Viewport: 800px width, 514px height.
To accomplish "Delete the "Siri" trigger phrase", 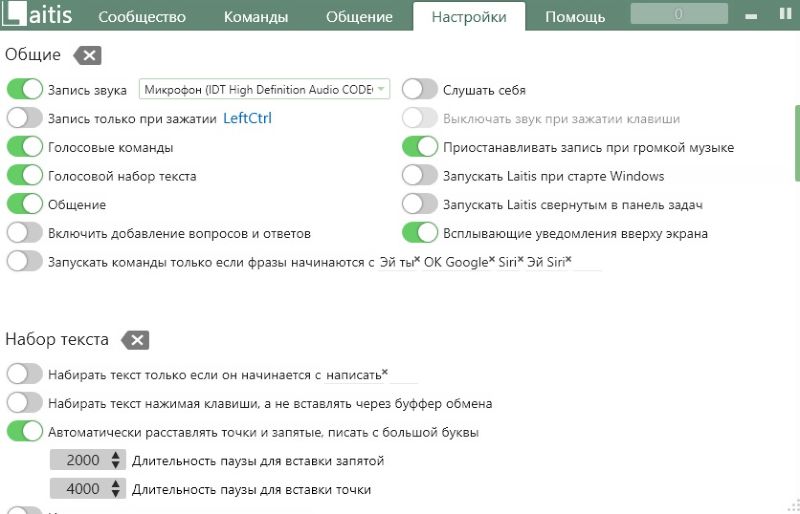I will pyautogui.click(x=521, y=259).
